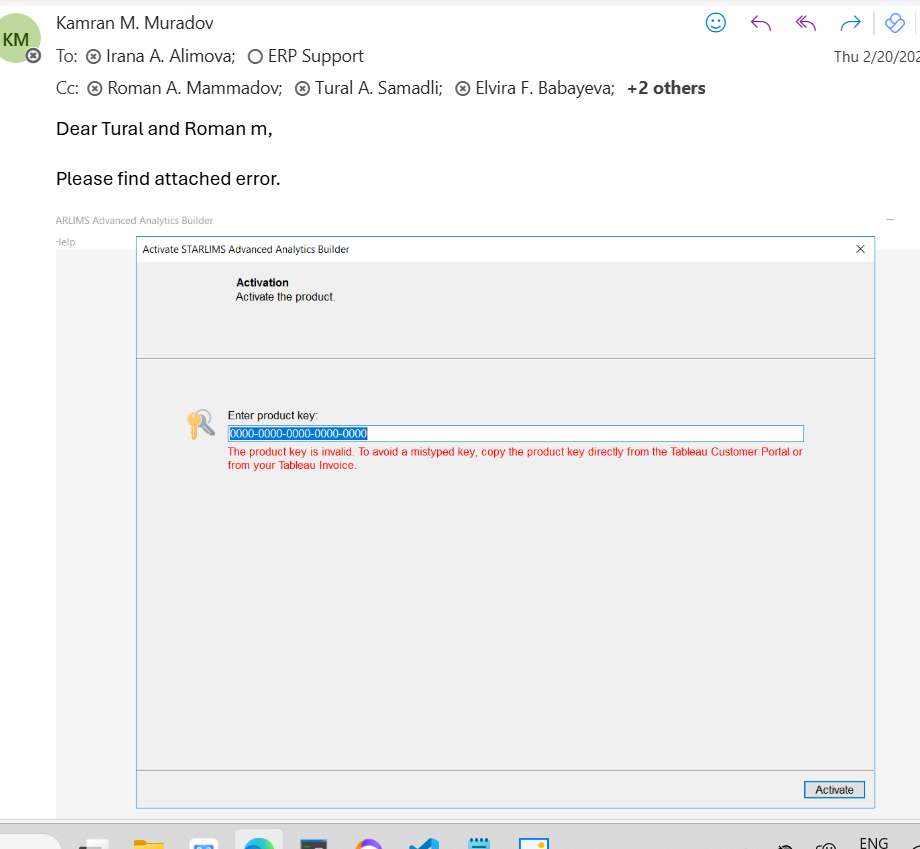The height and width of the screenshot is (849, 920).
Task: Click 'Please find attached error.' line
Action: pyautogui.click(x=168, y=178)
